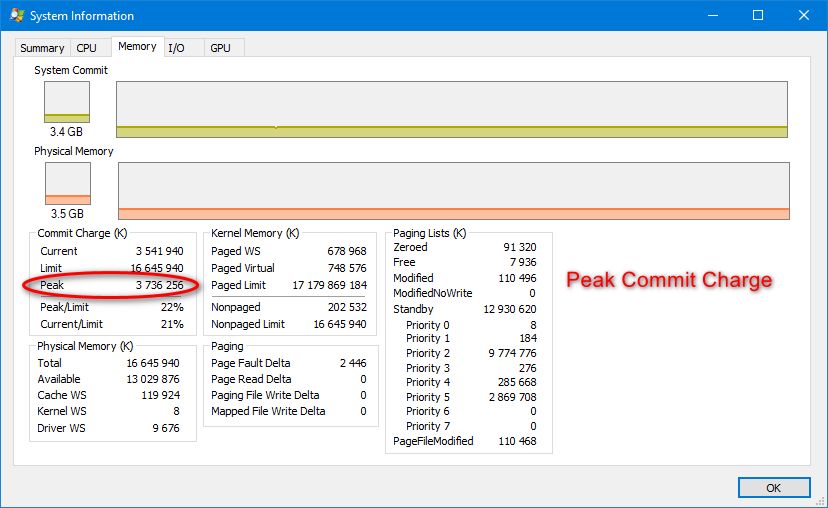Click the Page Fault Delta value
828x508 pixels.
pos(352,363)
